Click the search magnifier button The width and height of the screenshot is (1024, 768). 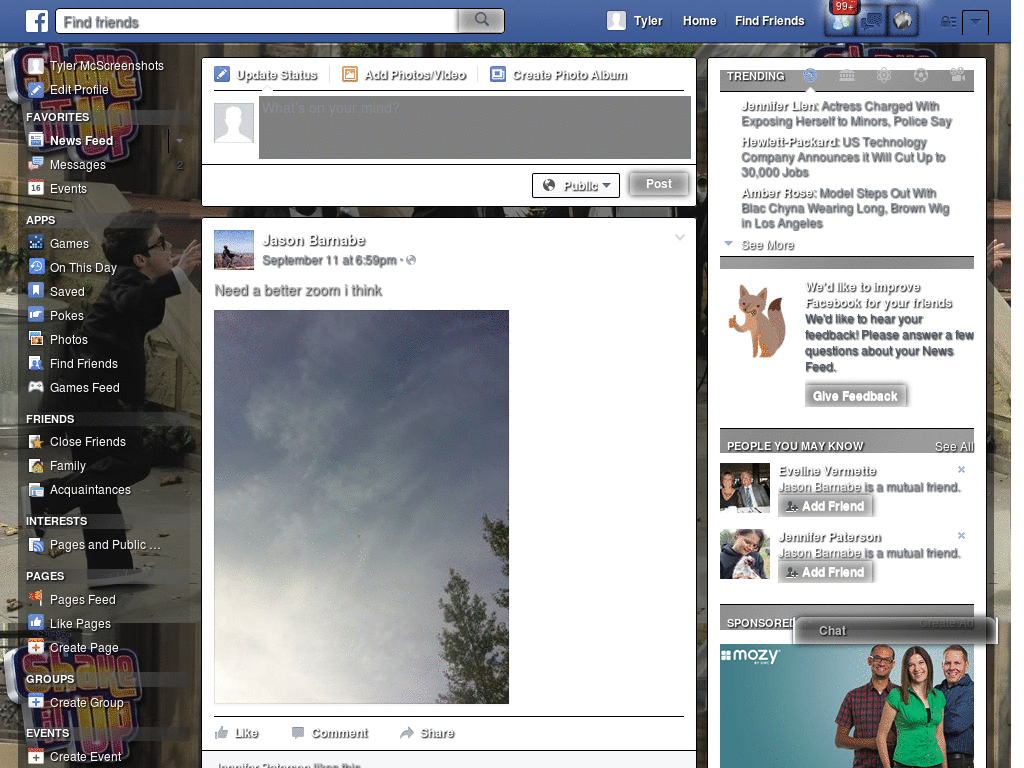pos(481,20)
